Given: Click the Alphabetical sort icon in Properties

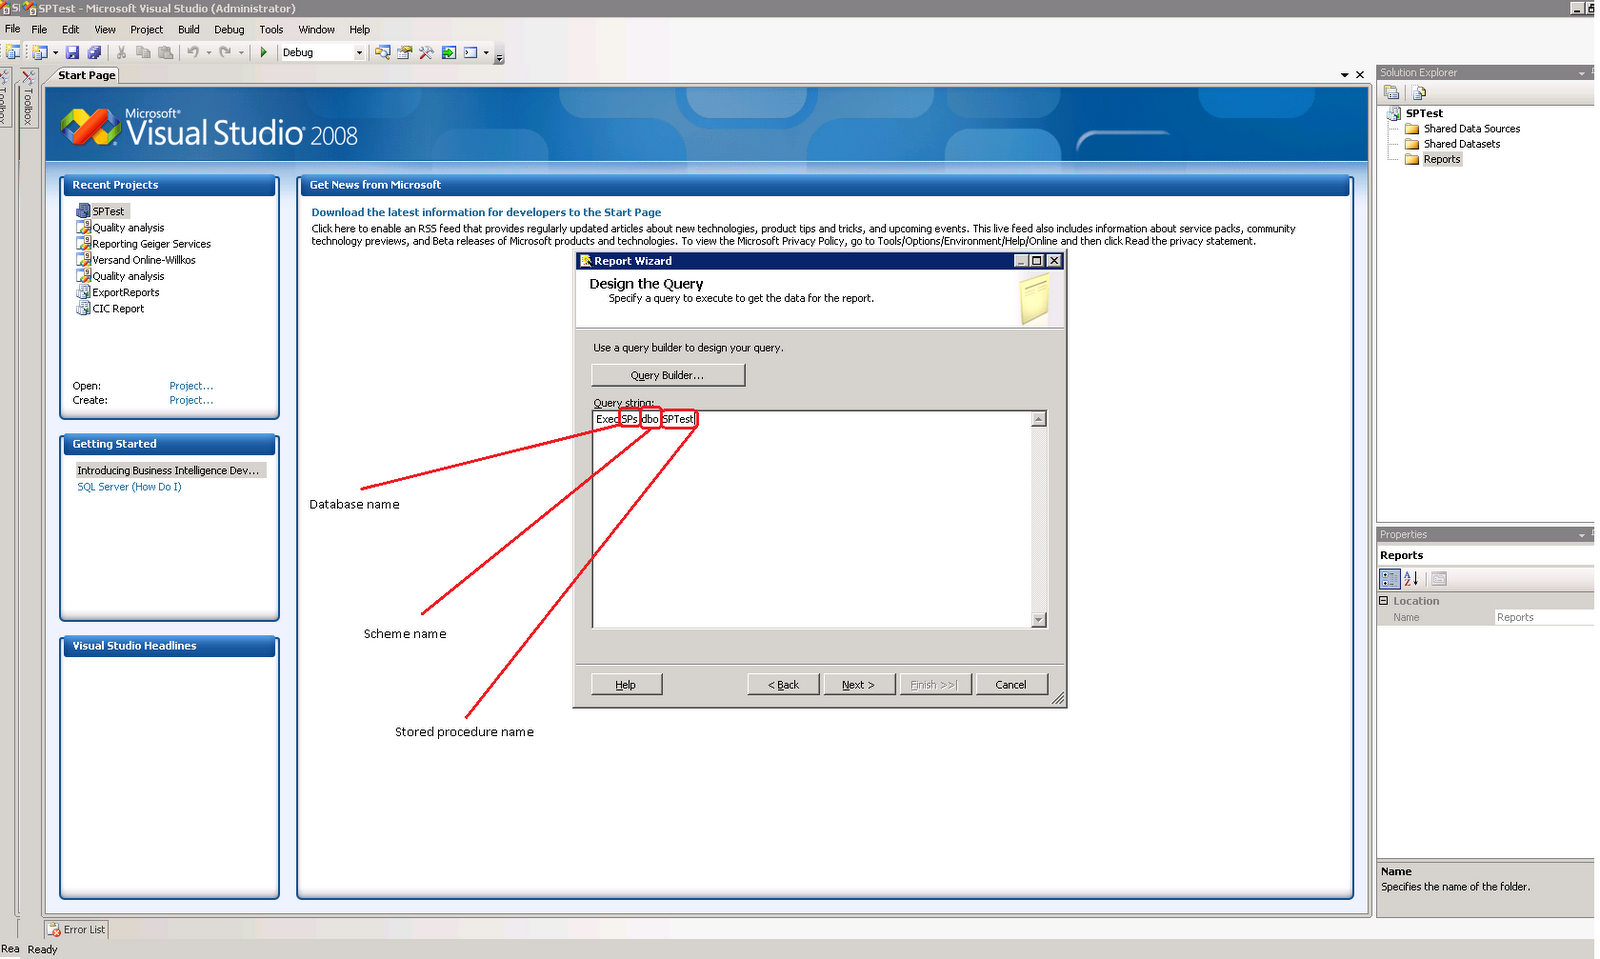Looking at the screenshot, I should click(1411, 579).
